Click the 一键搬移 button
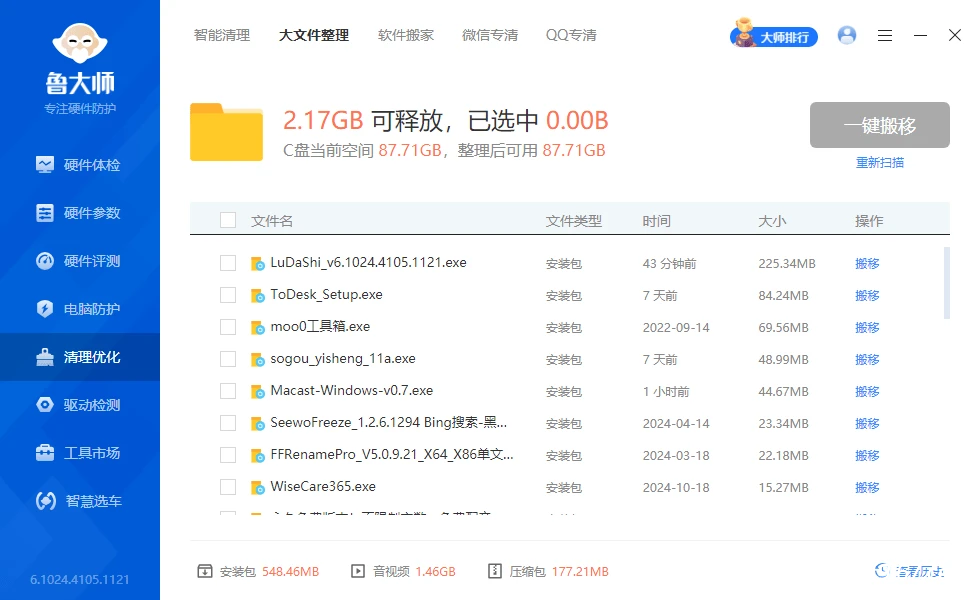The height and width of the screenshot is (600, 980). pos(879,125)
